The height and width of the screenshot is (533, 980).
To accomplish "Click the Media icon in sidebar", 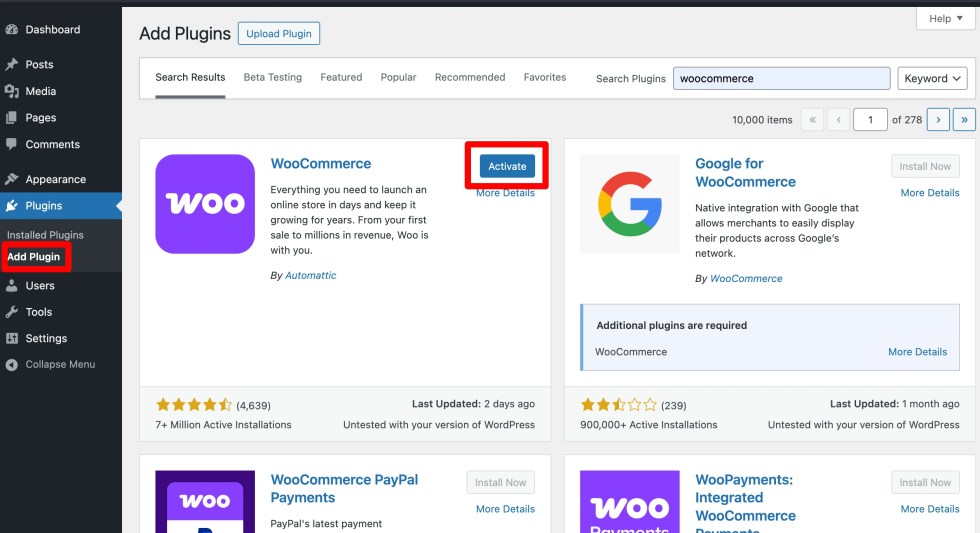I will click(x=11, y=91).
